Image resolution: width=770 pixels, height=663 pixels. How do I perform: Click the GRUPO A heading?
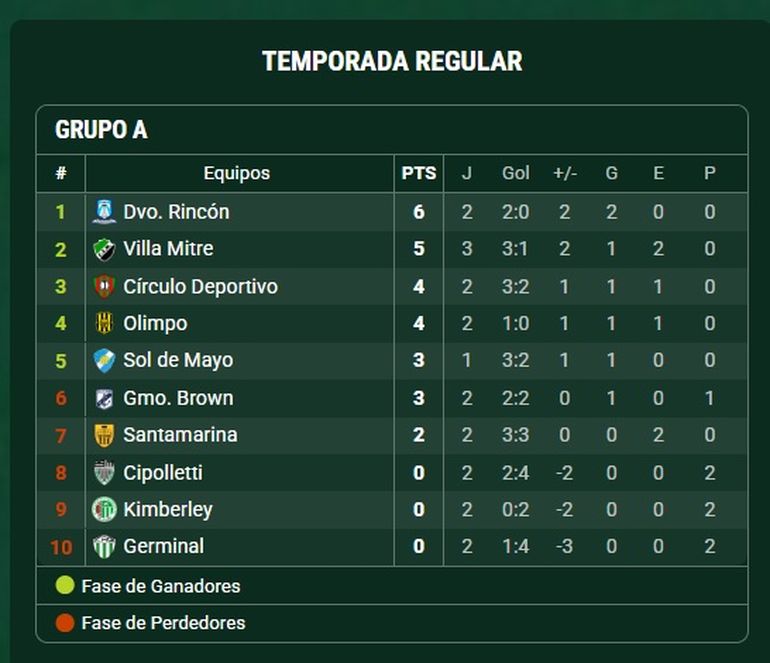[101, 130]
